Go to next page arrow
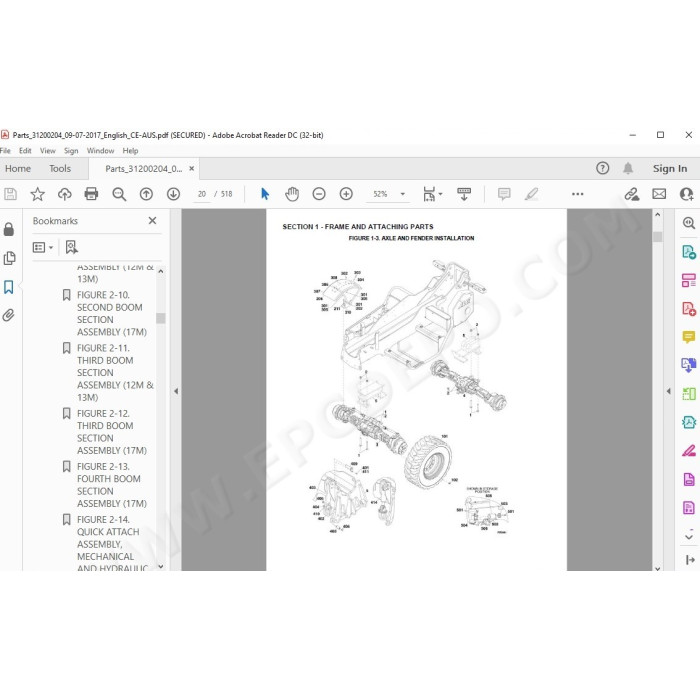This screenshot has height=700, width=700. [173, 194]
